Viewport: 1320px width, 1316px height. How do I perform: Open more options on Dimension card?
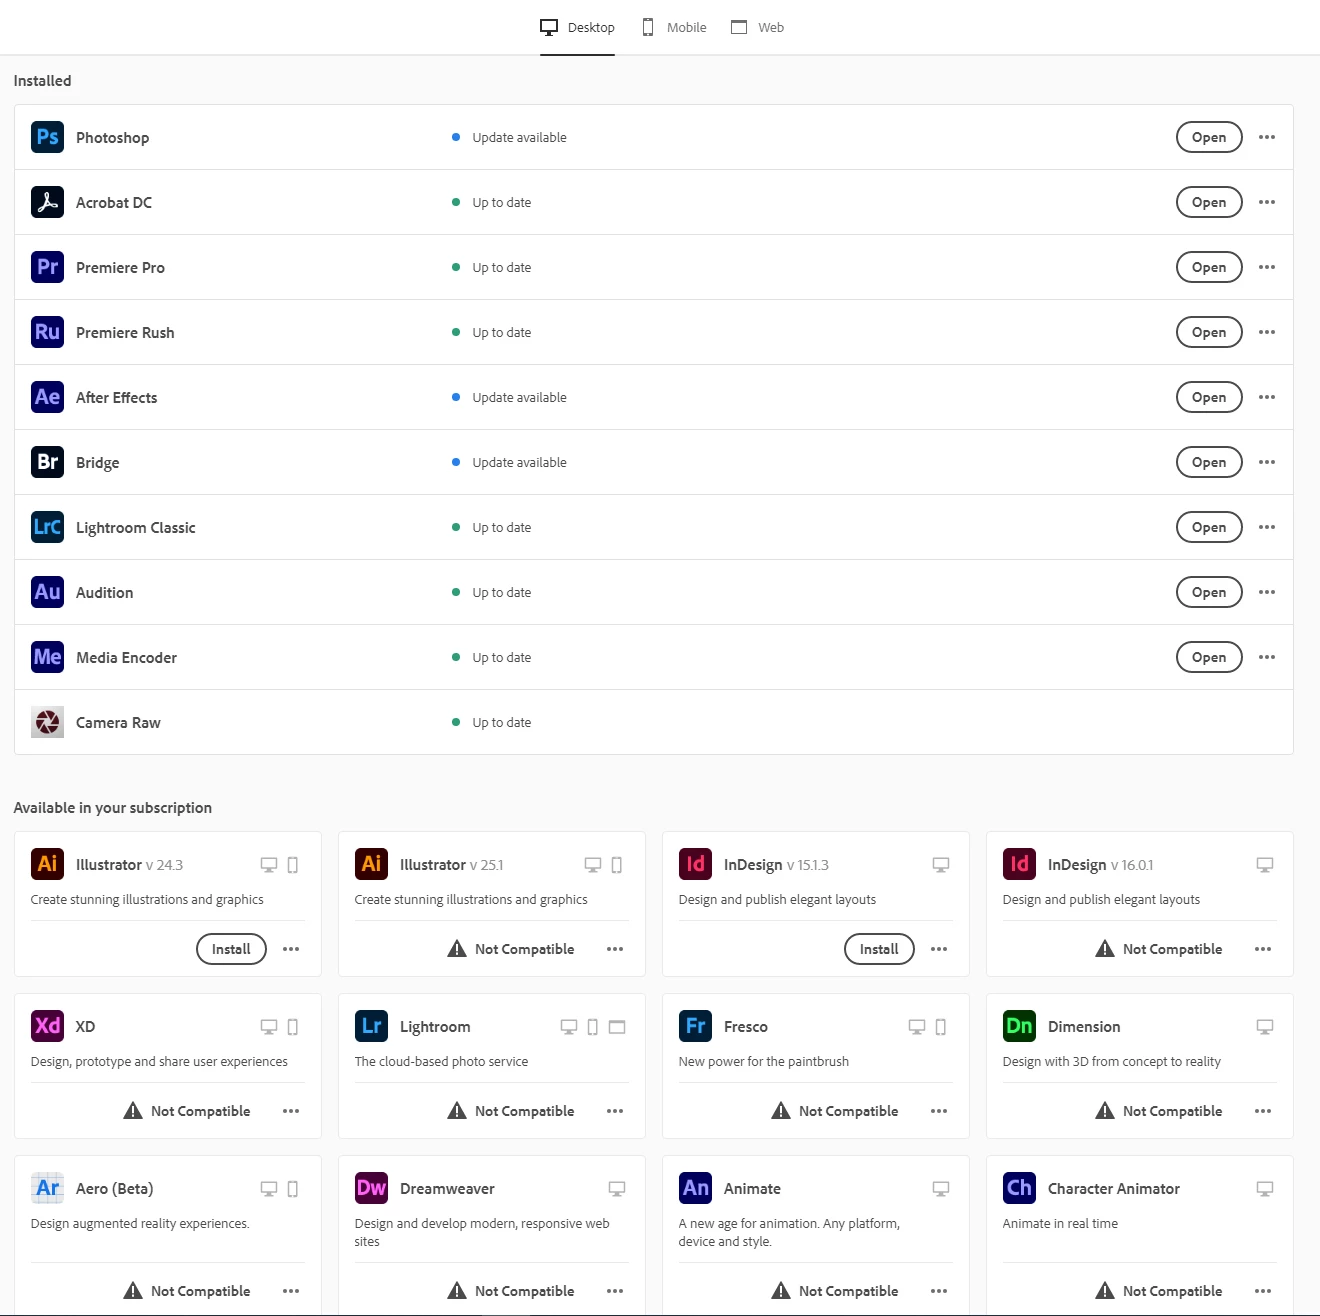(x=1263, y=1111)
